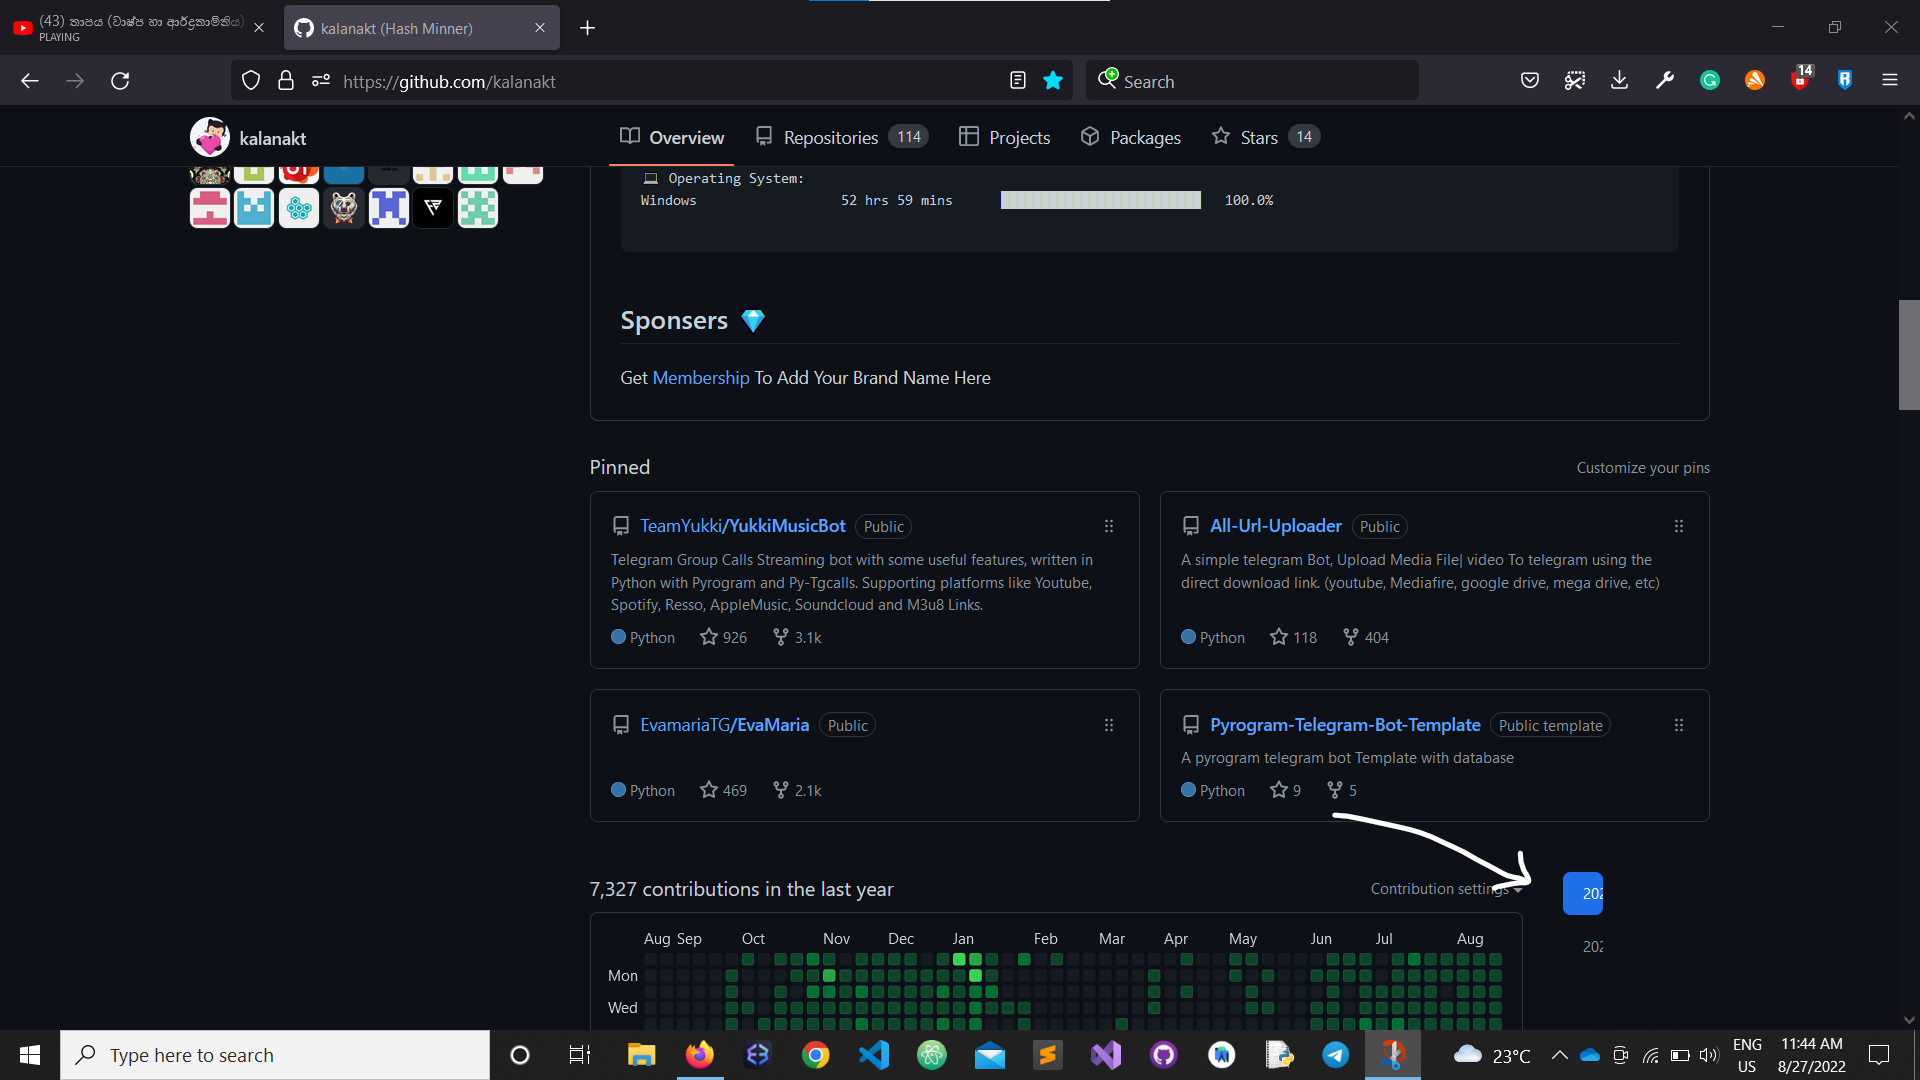Show hidden system tray icons chevron
Screen dimensions: 1920x1080
click(1559, 1055)
